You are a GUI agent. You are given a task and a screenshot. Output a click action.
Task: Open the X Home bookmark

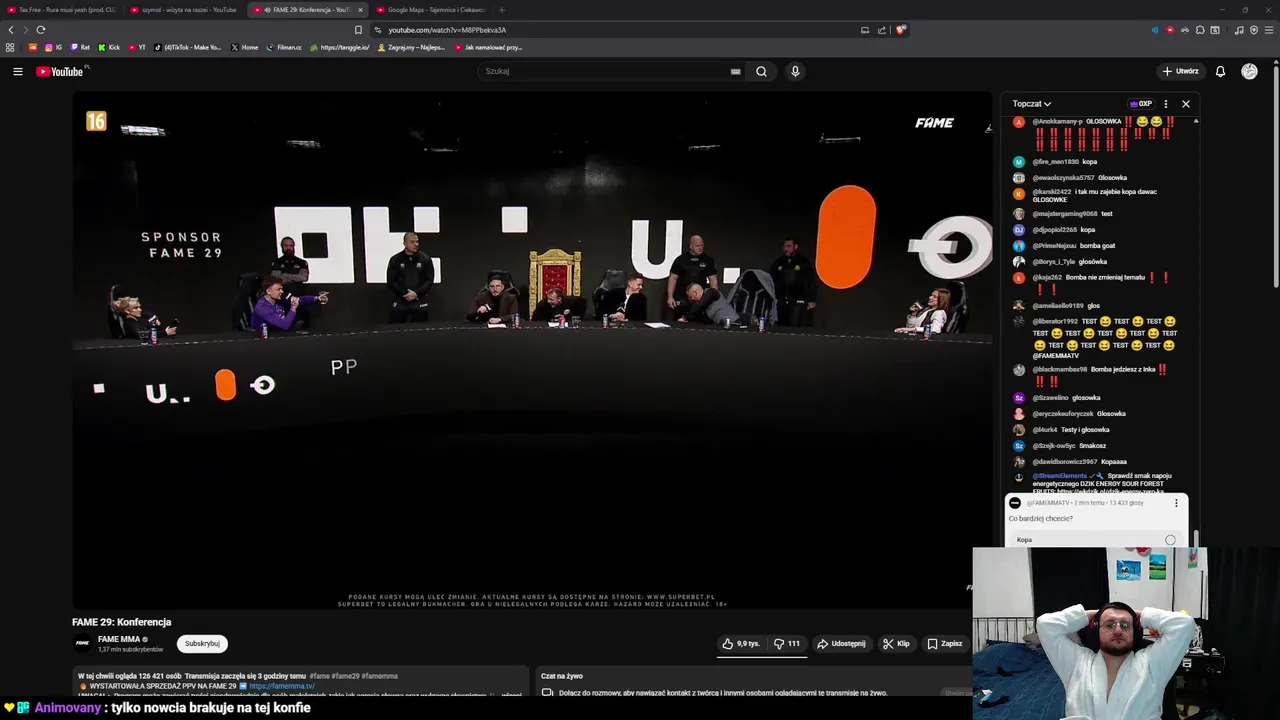(x=244, y=47)
